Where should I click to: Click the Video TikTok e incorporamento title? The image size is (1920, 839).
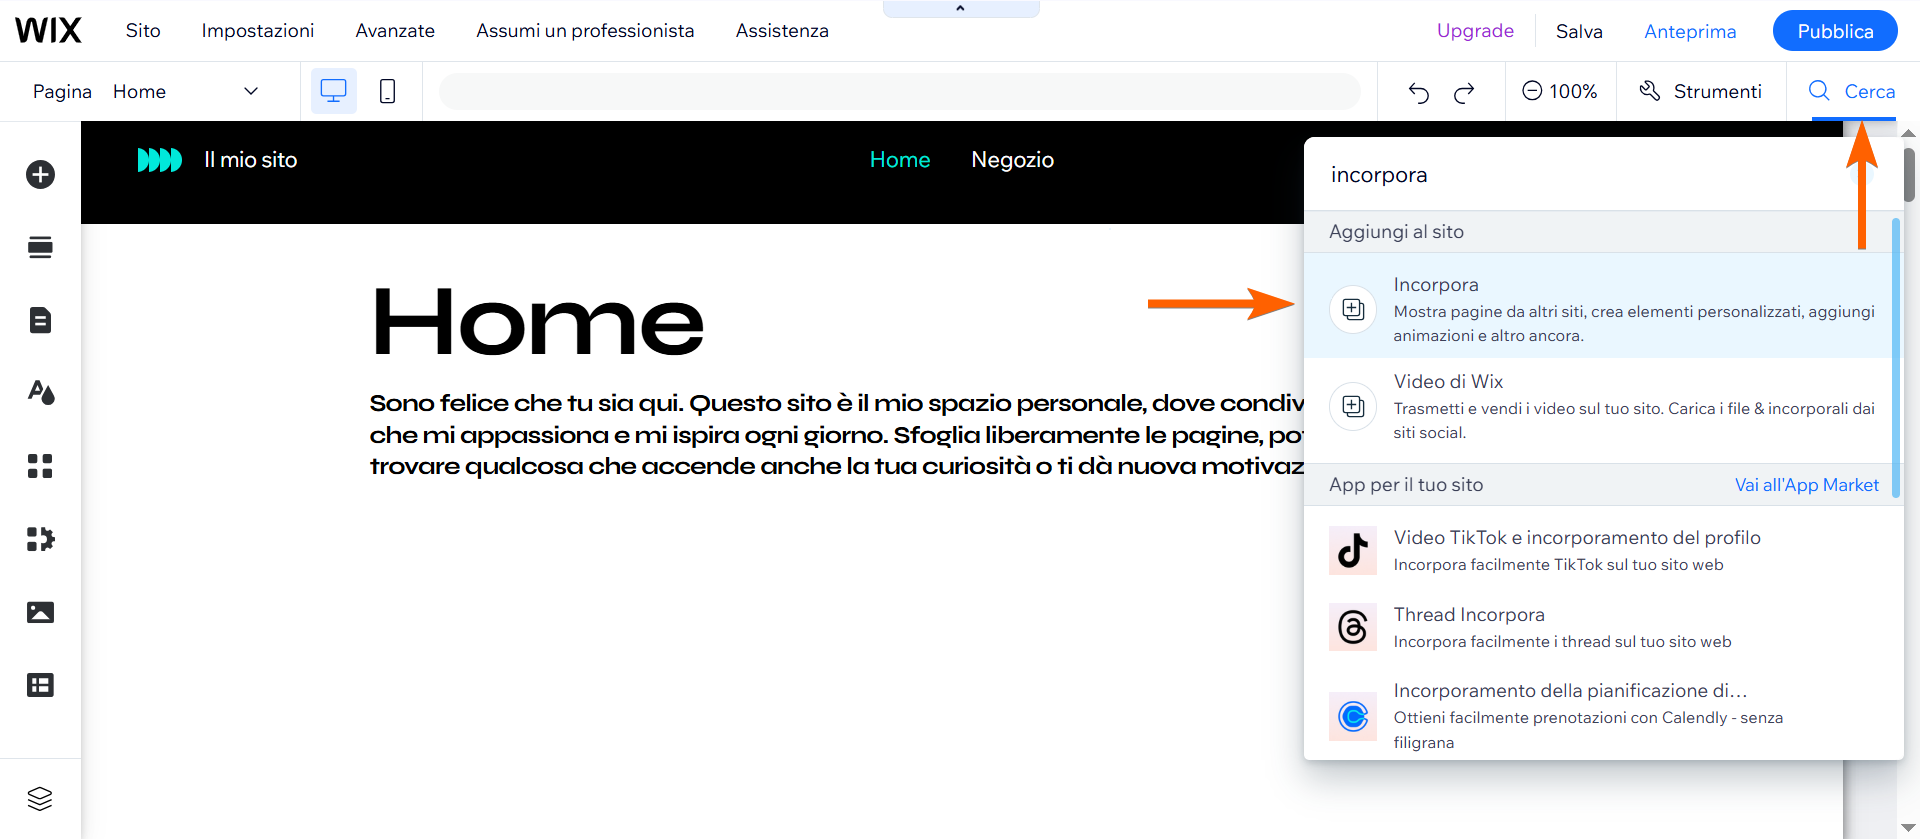pos(1577,538)
